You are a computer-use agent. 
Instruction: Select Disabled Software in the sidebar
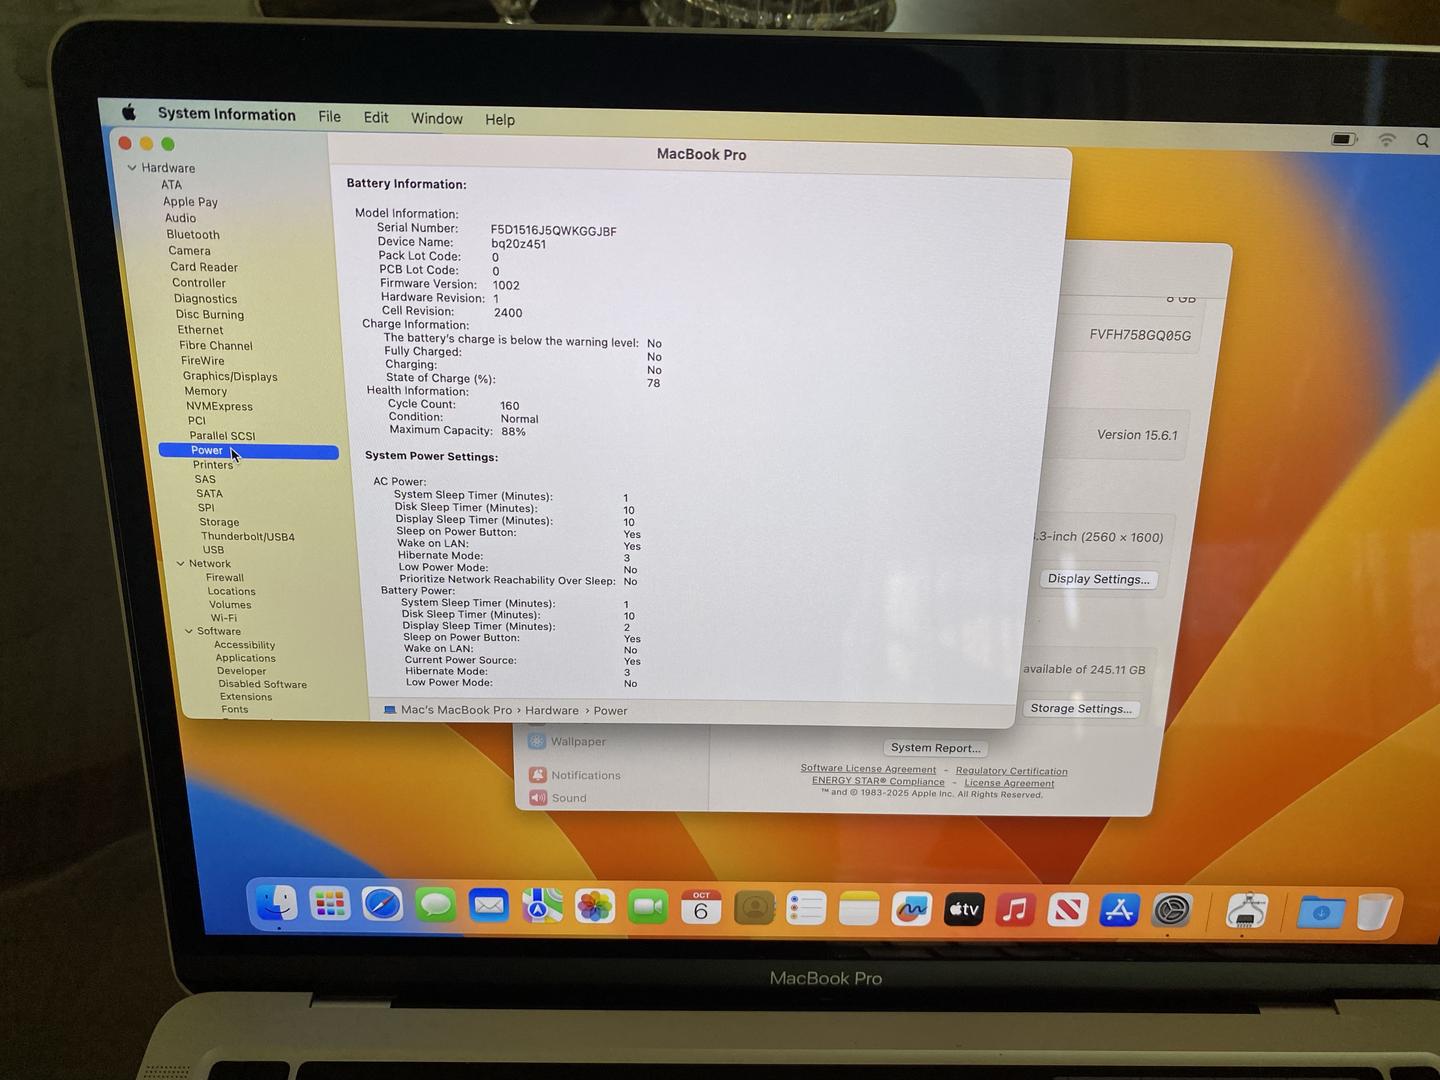pyautogui.click(x=263, y=684)
